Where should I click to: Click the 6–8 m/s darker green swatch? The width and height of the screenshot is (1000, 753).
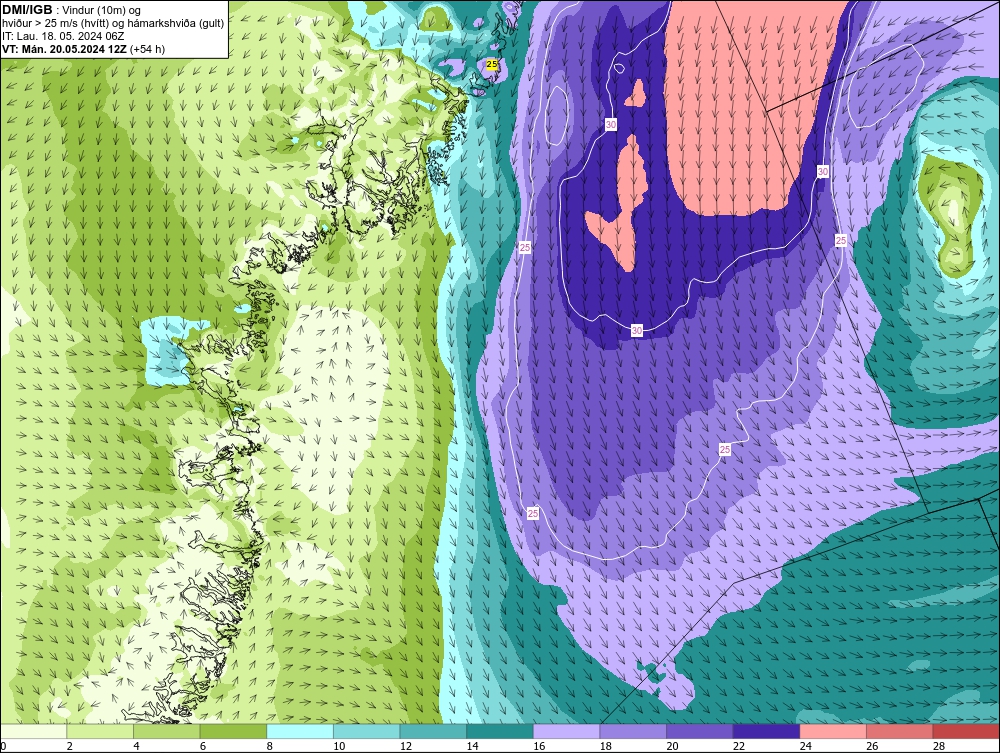point(233,731)
